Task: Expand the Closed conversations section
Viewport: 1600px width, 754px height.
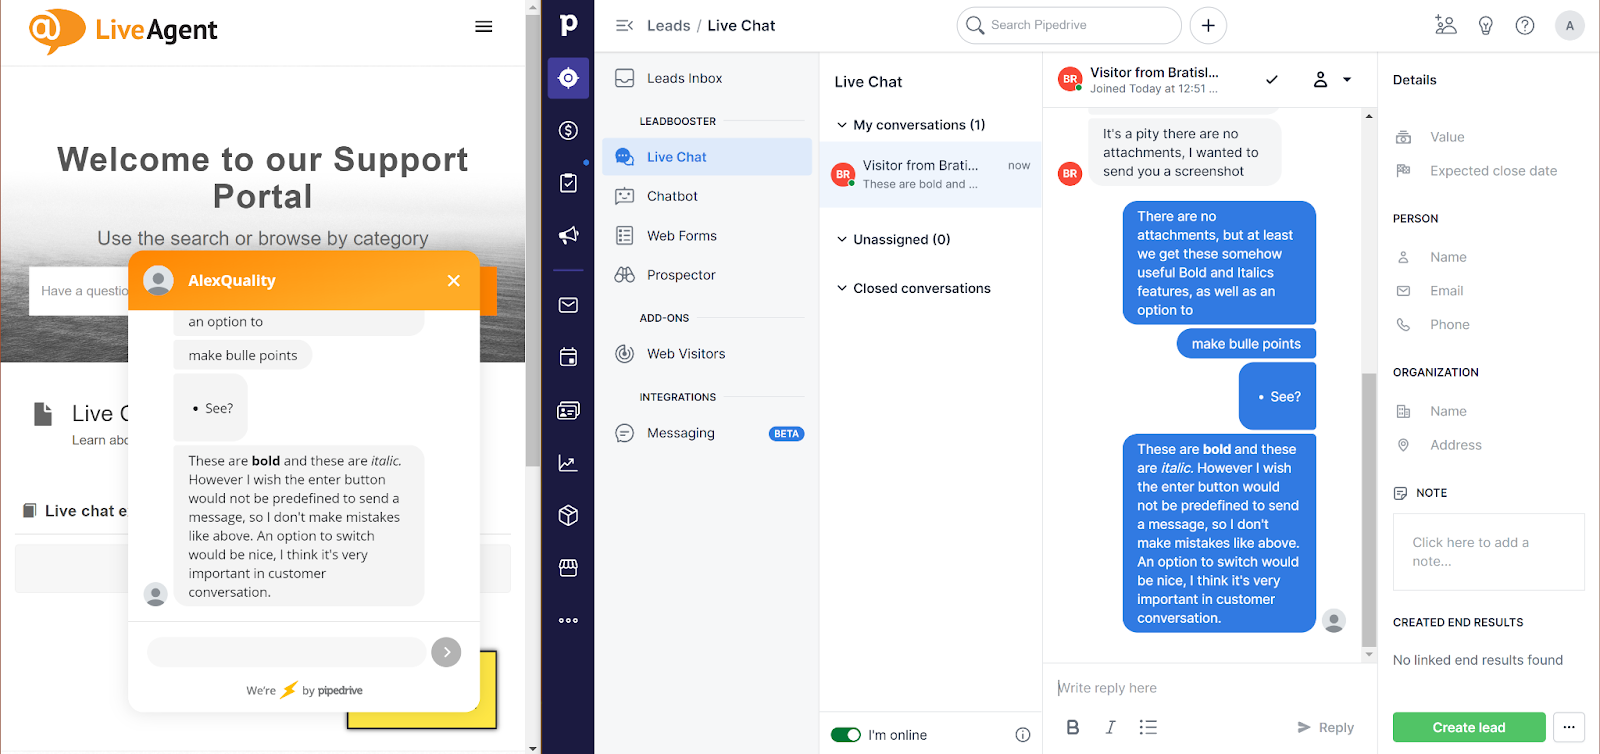Action: tap(842, 288)
